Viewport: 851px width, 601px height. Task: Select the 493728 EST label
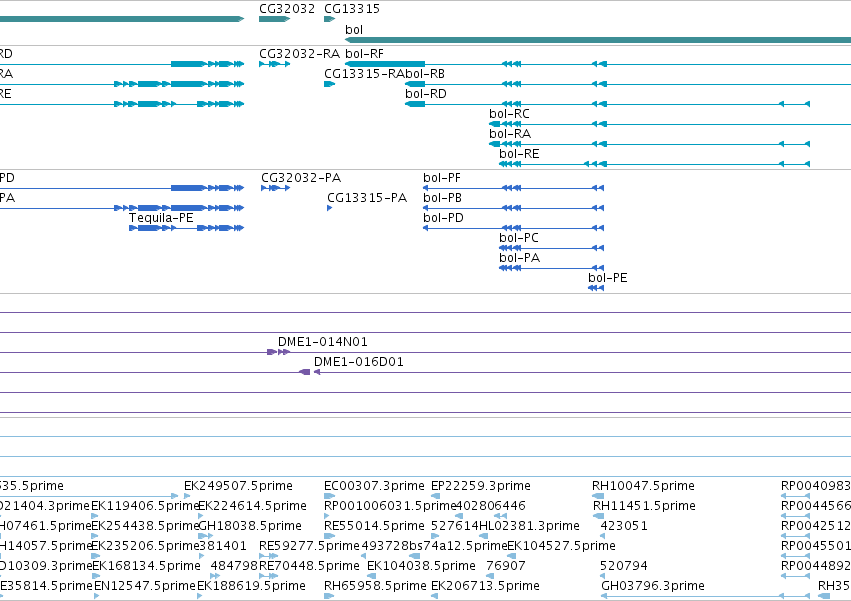tap(385, 546)
